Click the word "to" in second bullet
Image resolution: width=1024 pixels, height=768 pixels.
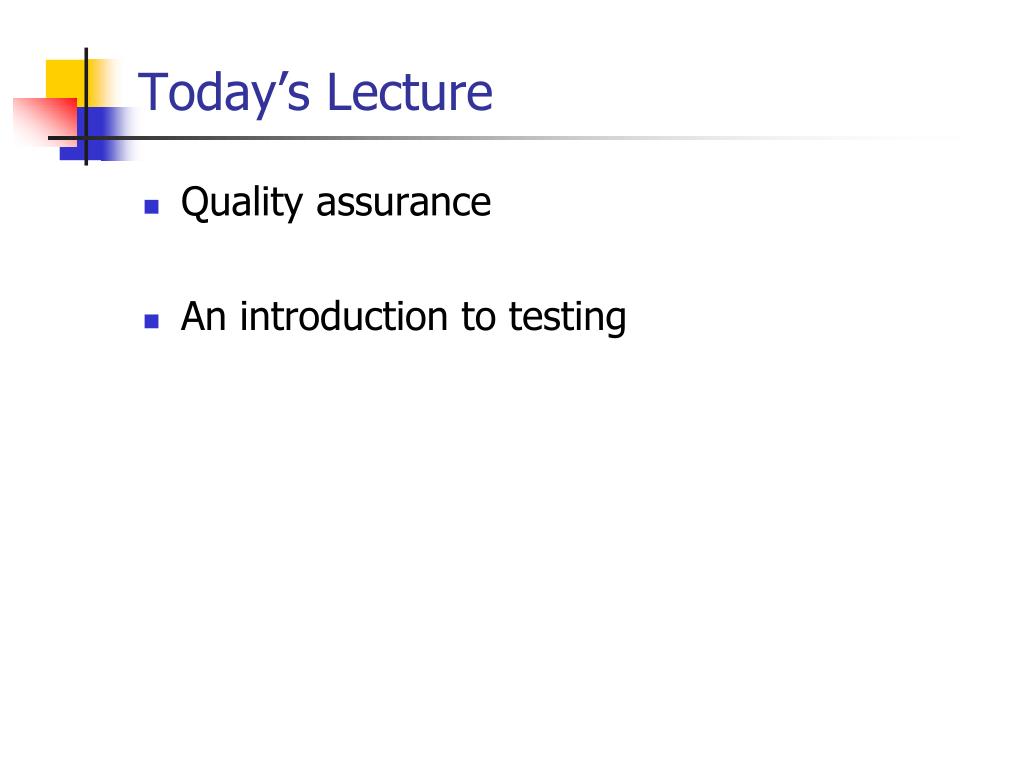tap(478, 317)
